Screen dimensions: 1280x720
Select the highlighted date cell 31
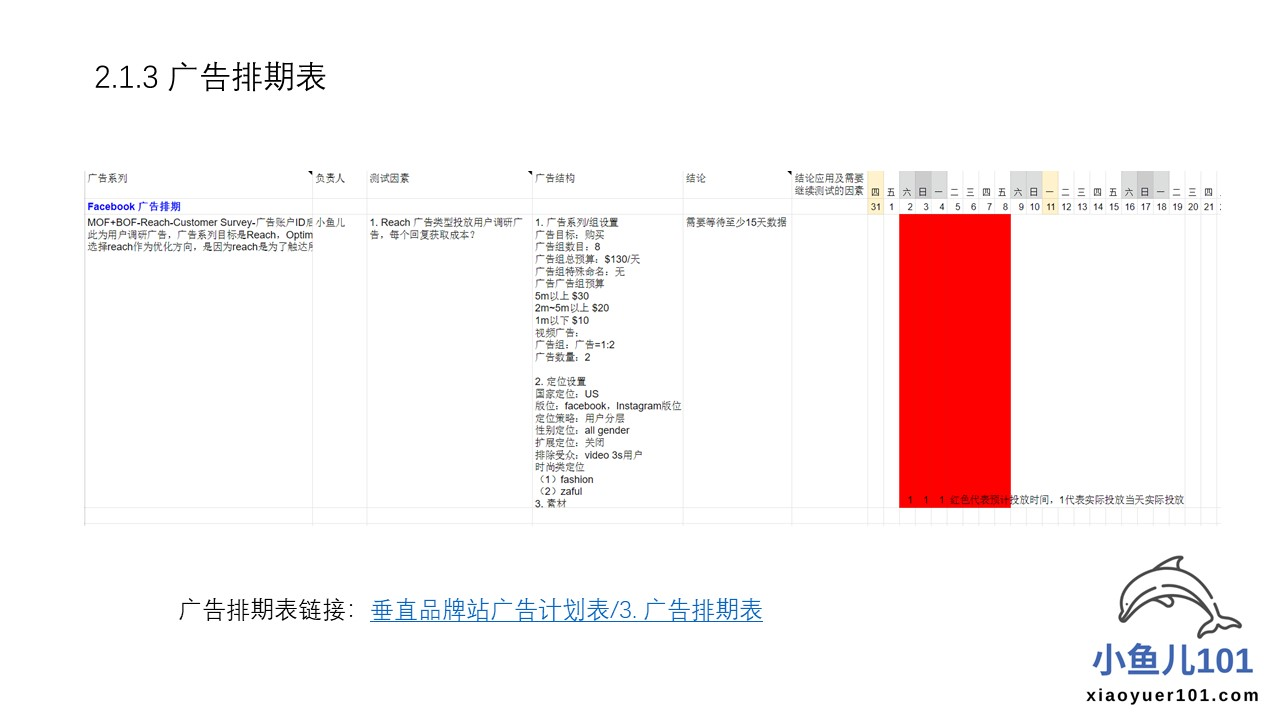(875, 207)
